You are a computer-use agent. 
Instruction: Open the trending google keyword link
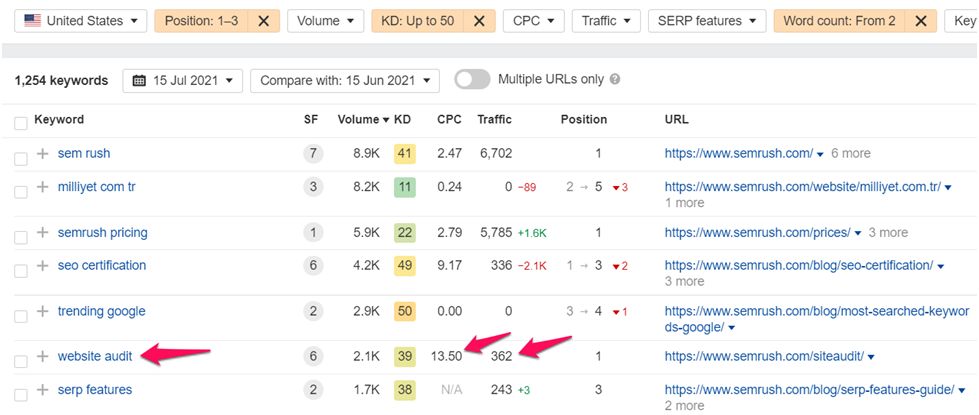(x=101, y=311)
